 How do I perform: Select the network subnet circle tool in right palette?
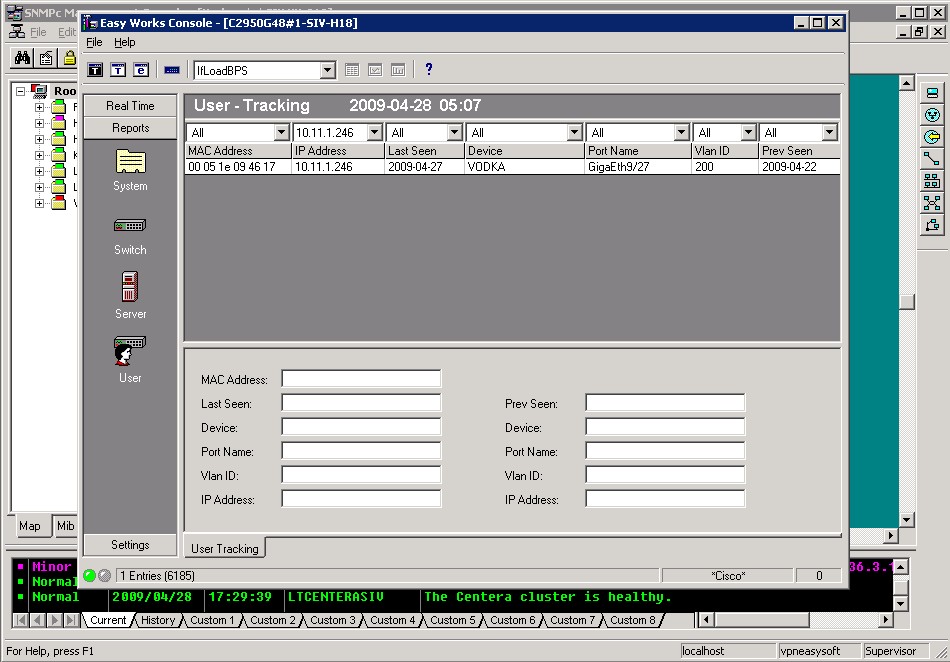(x=932, y=114)
